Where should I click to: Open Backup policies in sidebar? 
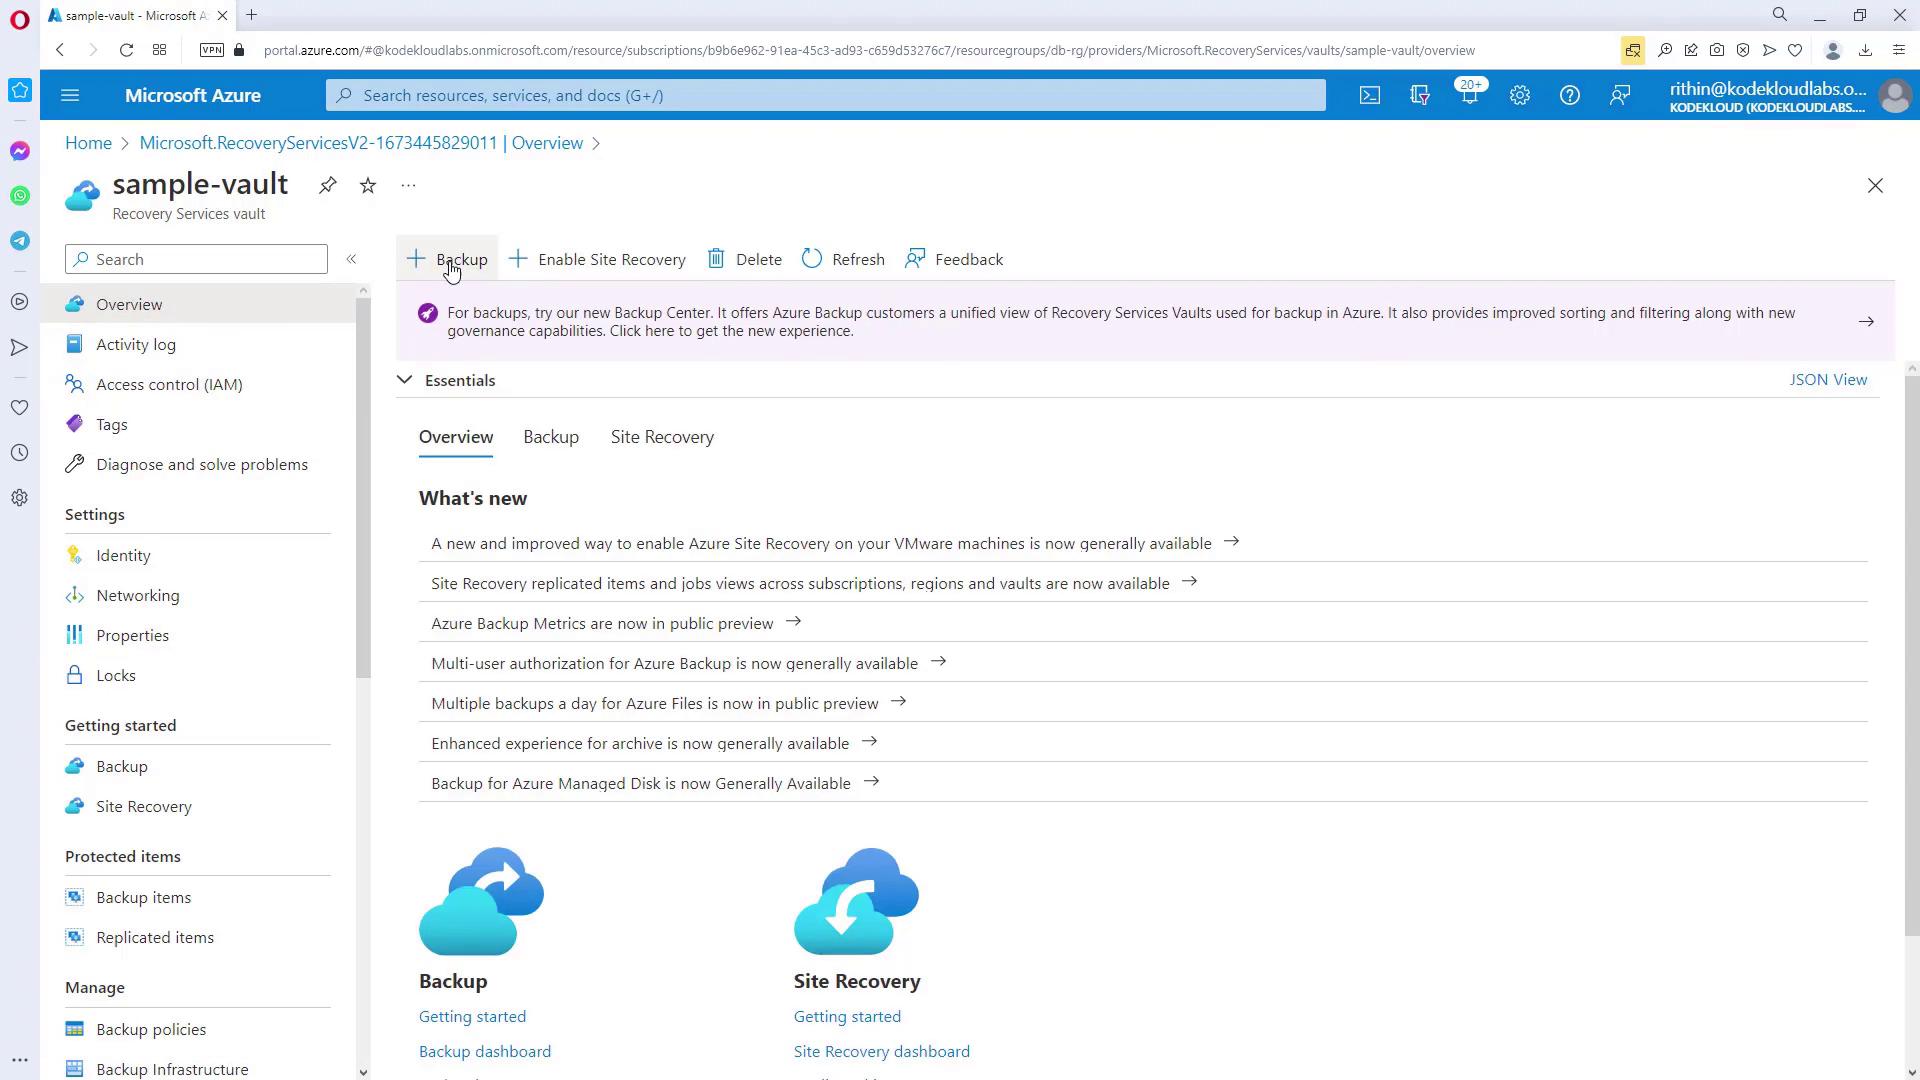pyautogui.click(x=151, y=1029)
